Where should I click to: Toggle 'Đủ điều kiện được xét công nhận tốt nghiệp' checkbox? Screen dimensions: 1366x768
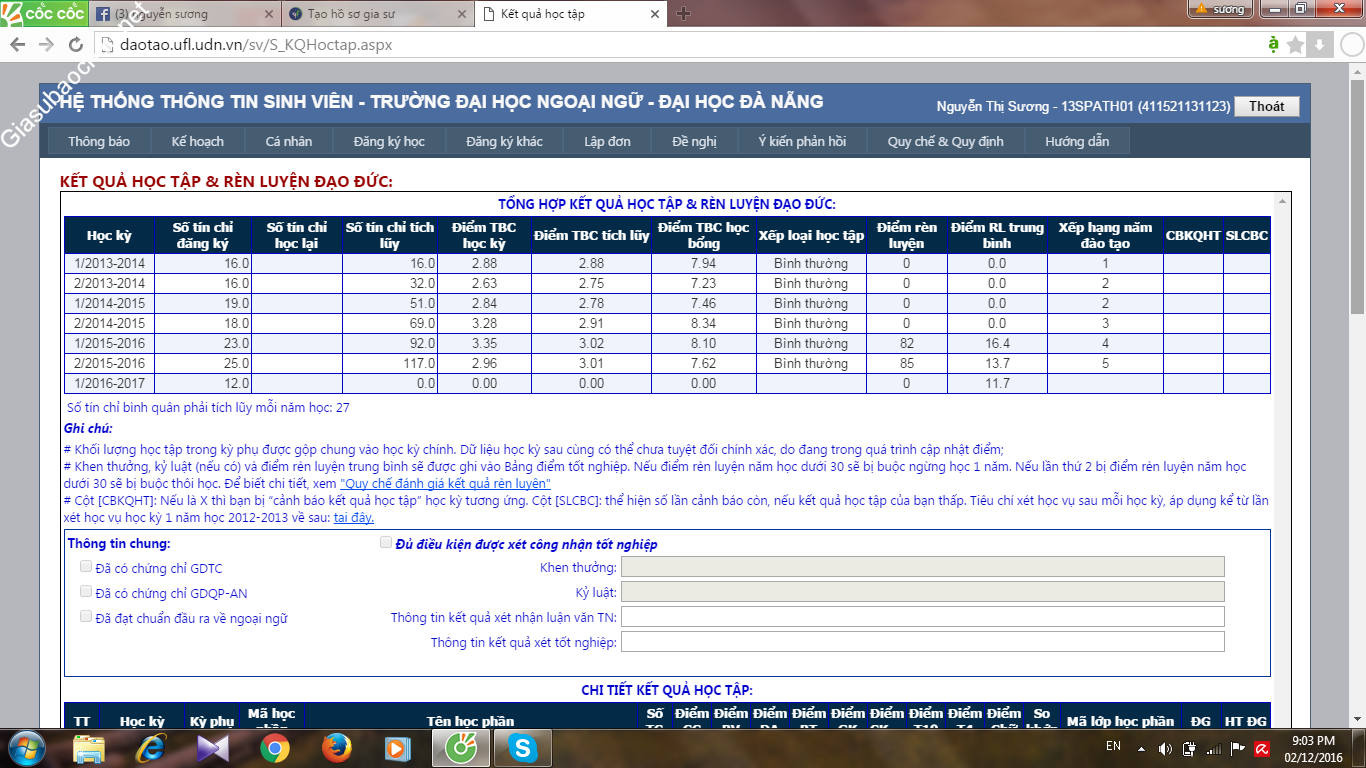pos(386,543)
